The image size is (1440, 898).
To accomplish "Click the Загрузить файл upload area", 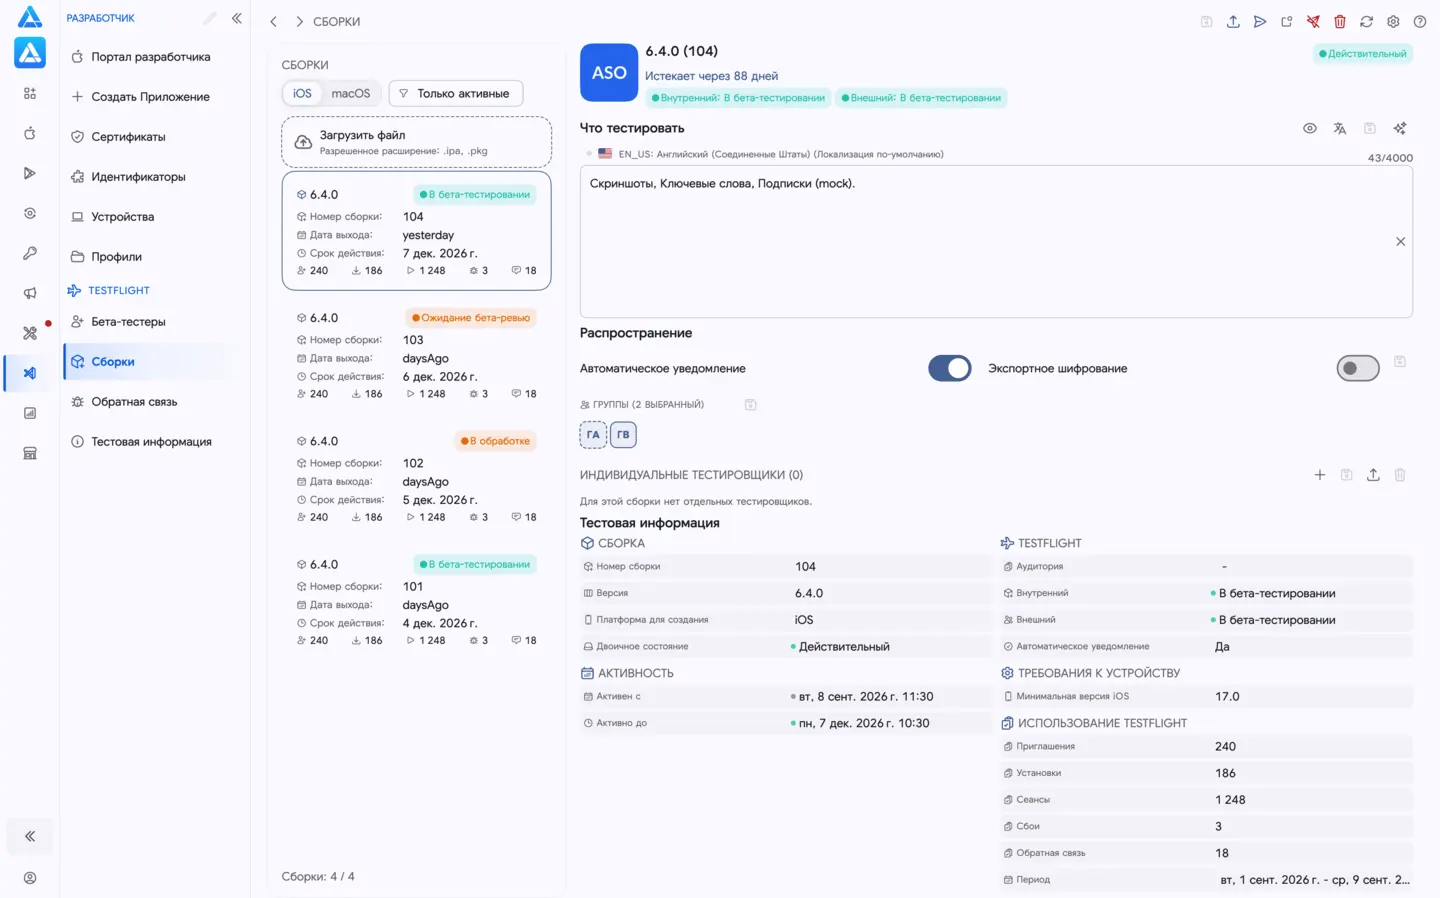I will tap(416, 142).
